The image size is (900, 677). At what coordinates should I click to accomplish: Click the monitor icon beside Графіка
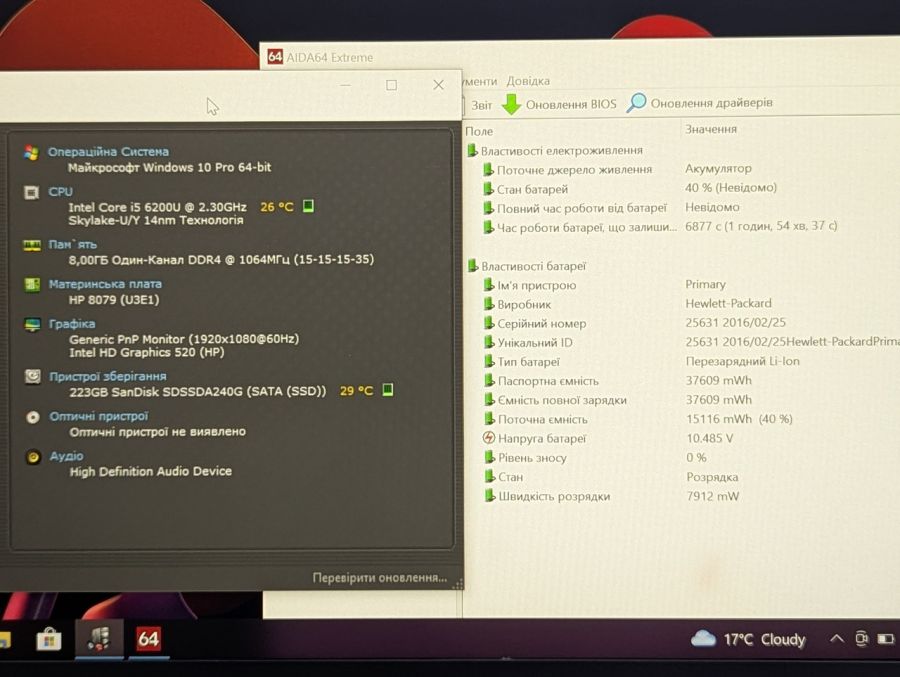click(x=33, y=324)
